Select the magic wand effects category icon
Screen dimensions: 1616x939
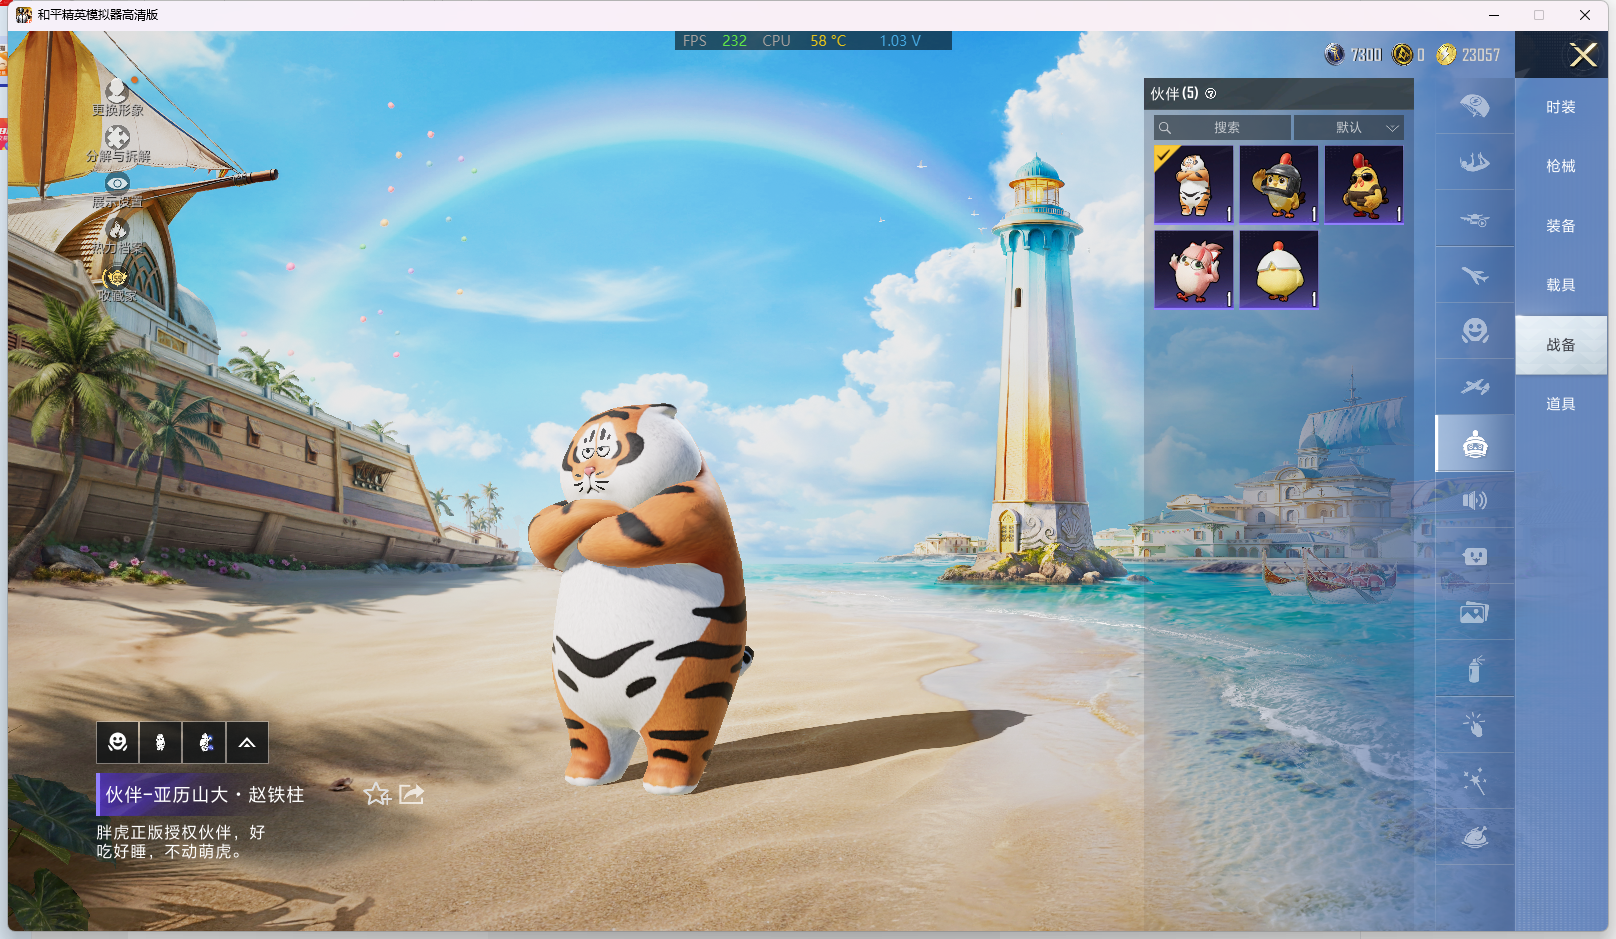click(1475, 781)
